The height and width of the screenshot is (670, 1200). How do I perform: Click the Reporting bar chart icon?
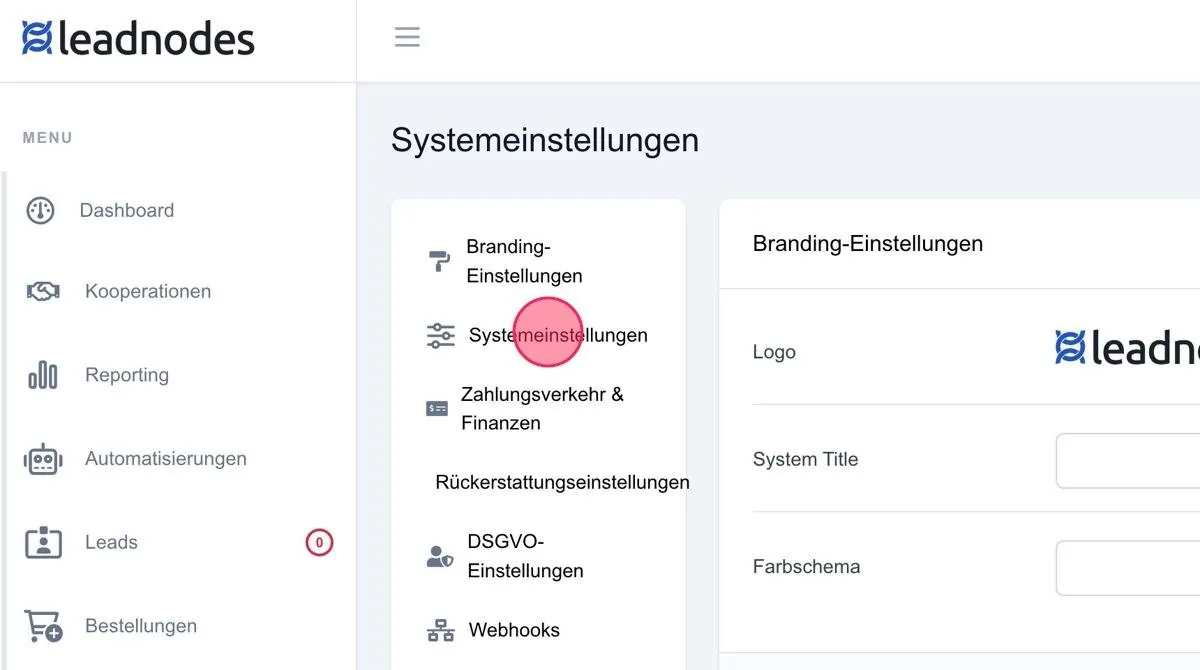click(x=42, y=376)
